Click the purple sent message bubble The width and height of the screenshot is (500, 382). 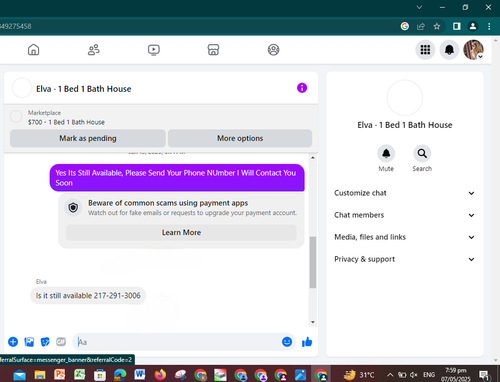pyautogui.click(x=177, y=178)
